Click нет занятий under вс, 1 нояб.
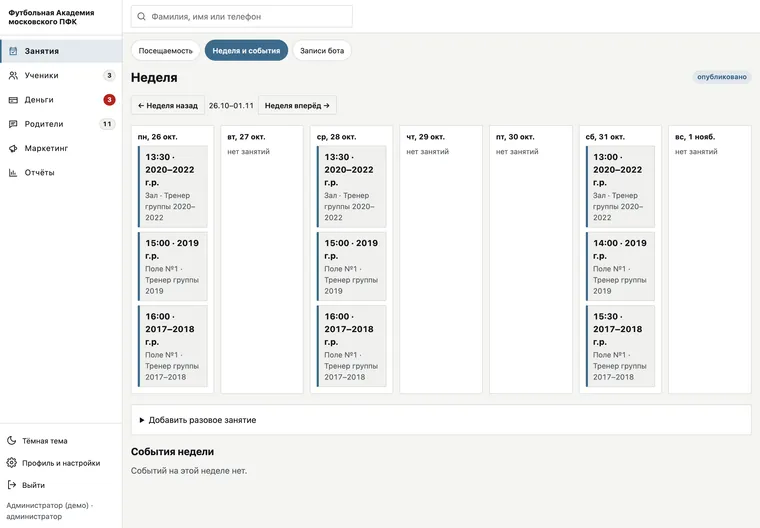The image size is (760, 528). [x=696, y=152]
